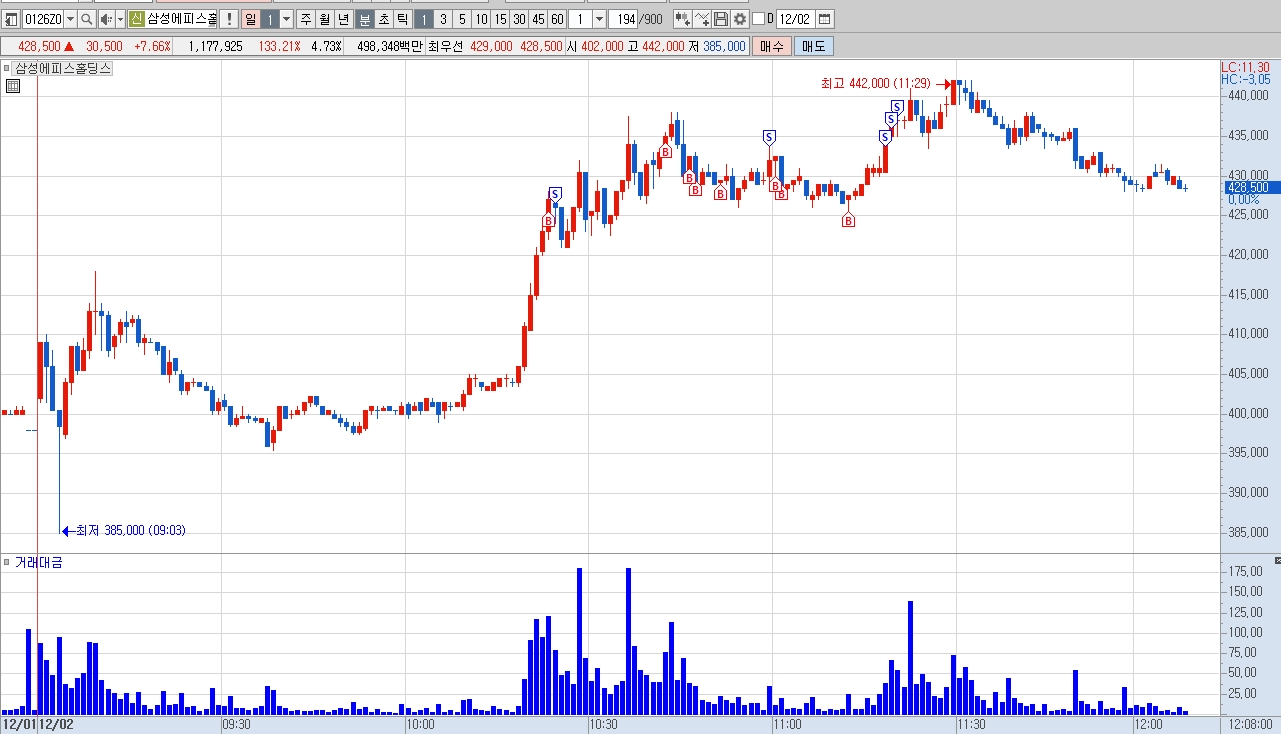Expand the dropdown arrow beside the speaker icon
Viewport: 1281px width, 734px height.
pos(120,19)
